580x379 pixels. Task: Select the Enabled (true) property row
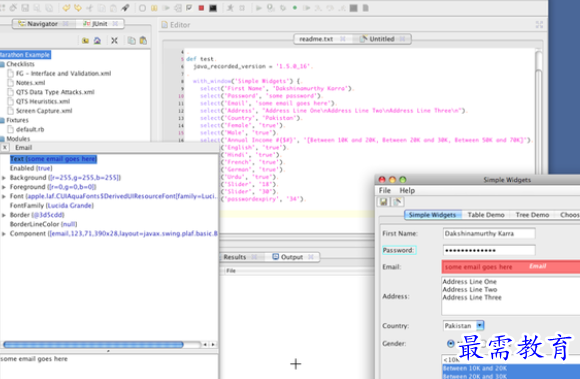pyautogui.click(x=31, y=168)
